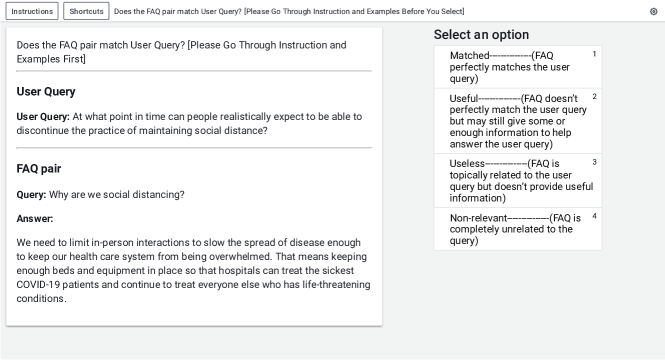Click the 'Select an option' heading

coord(481,35)
